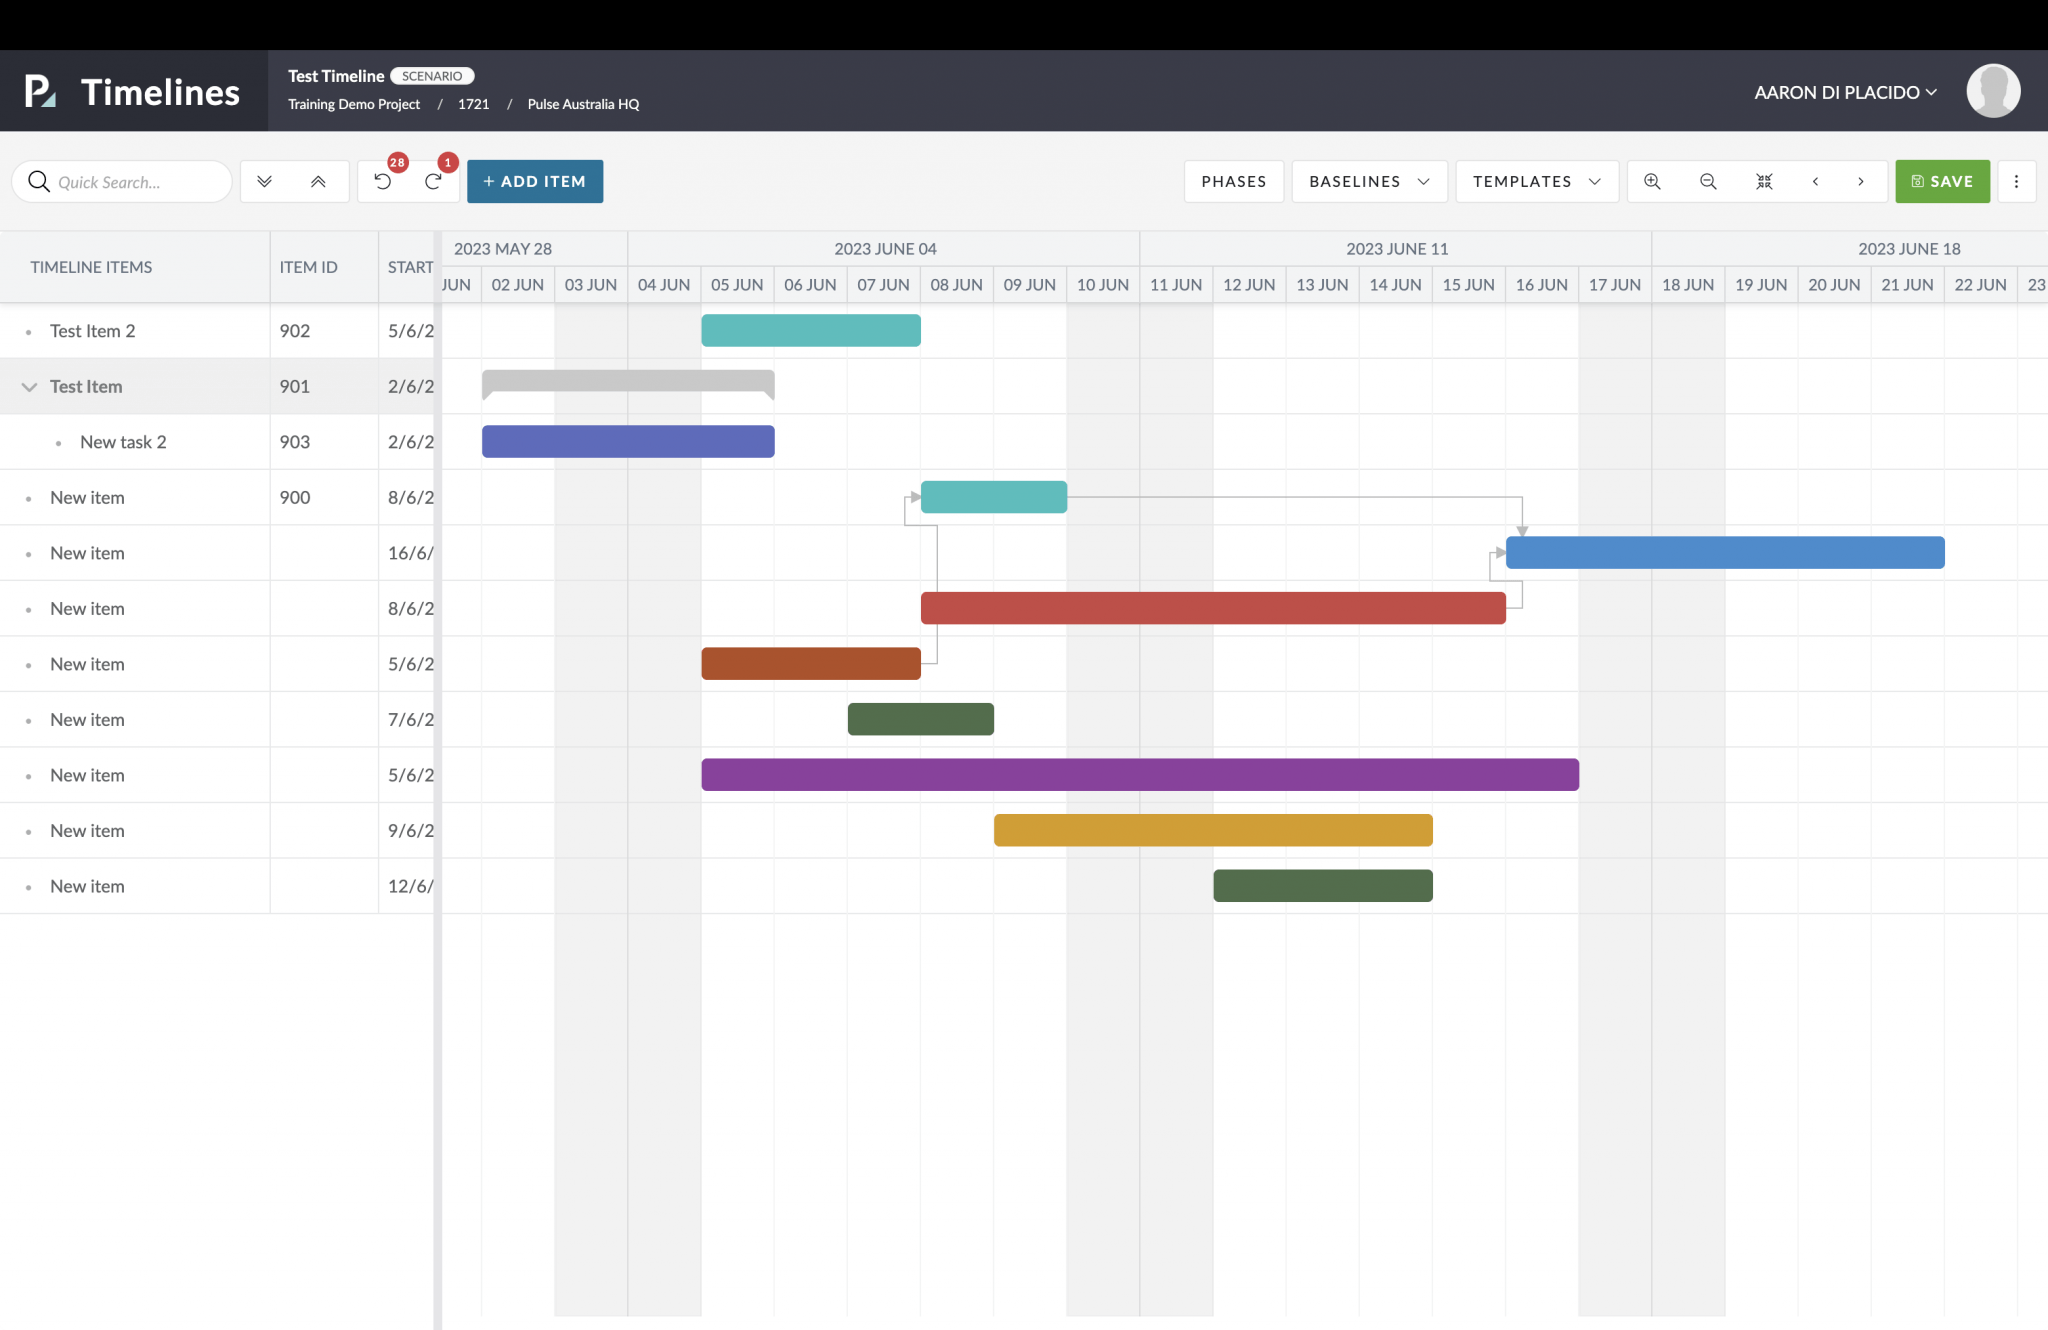Navigate to the Training Demo Project breadcrumb
Screen dimensions: 2048x1330
[354, 104]
